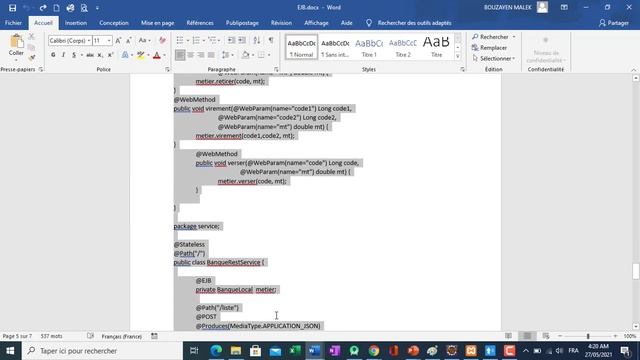Insert a numbered list
640x360 pixels.
tap(196, 40)
